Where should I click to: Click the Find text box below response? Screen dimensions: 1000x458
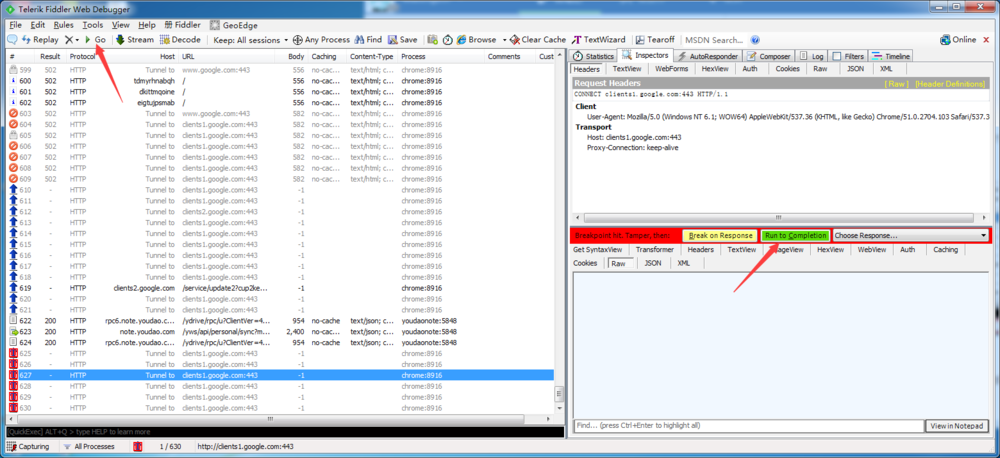tap(749, 425)
